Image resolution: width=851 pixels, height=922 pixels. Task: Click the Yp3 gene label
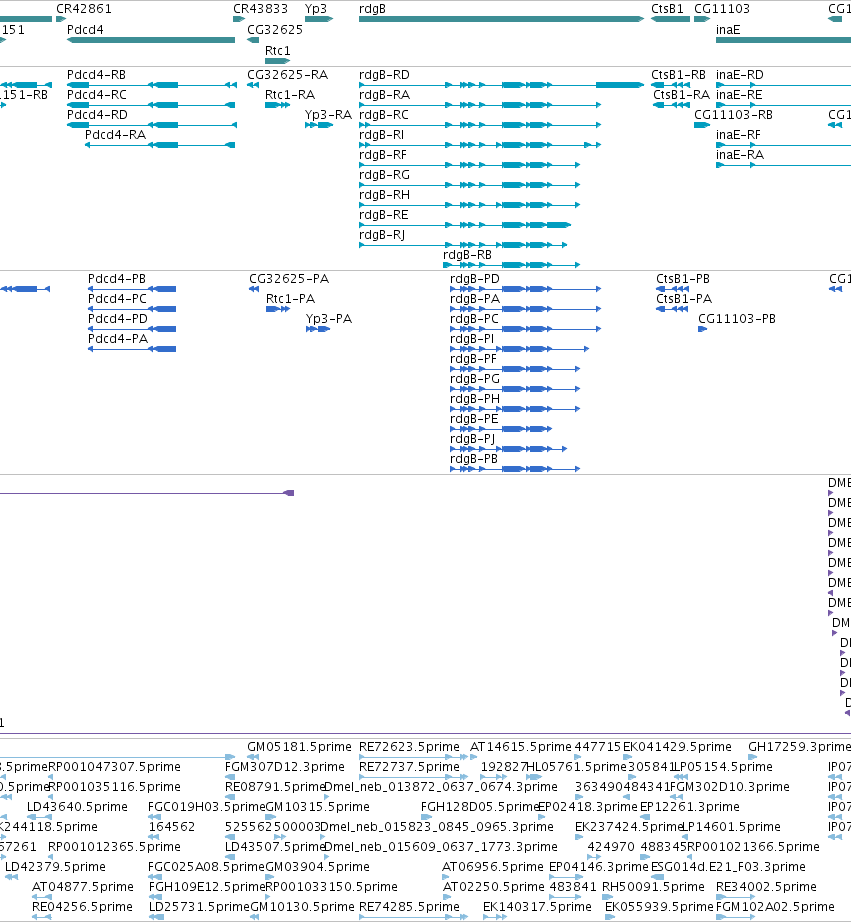316,9
